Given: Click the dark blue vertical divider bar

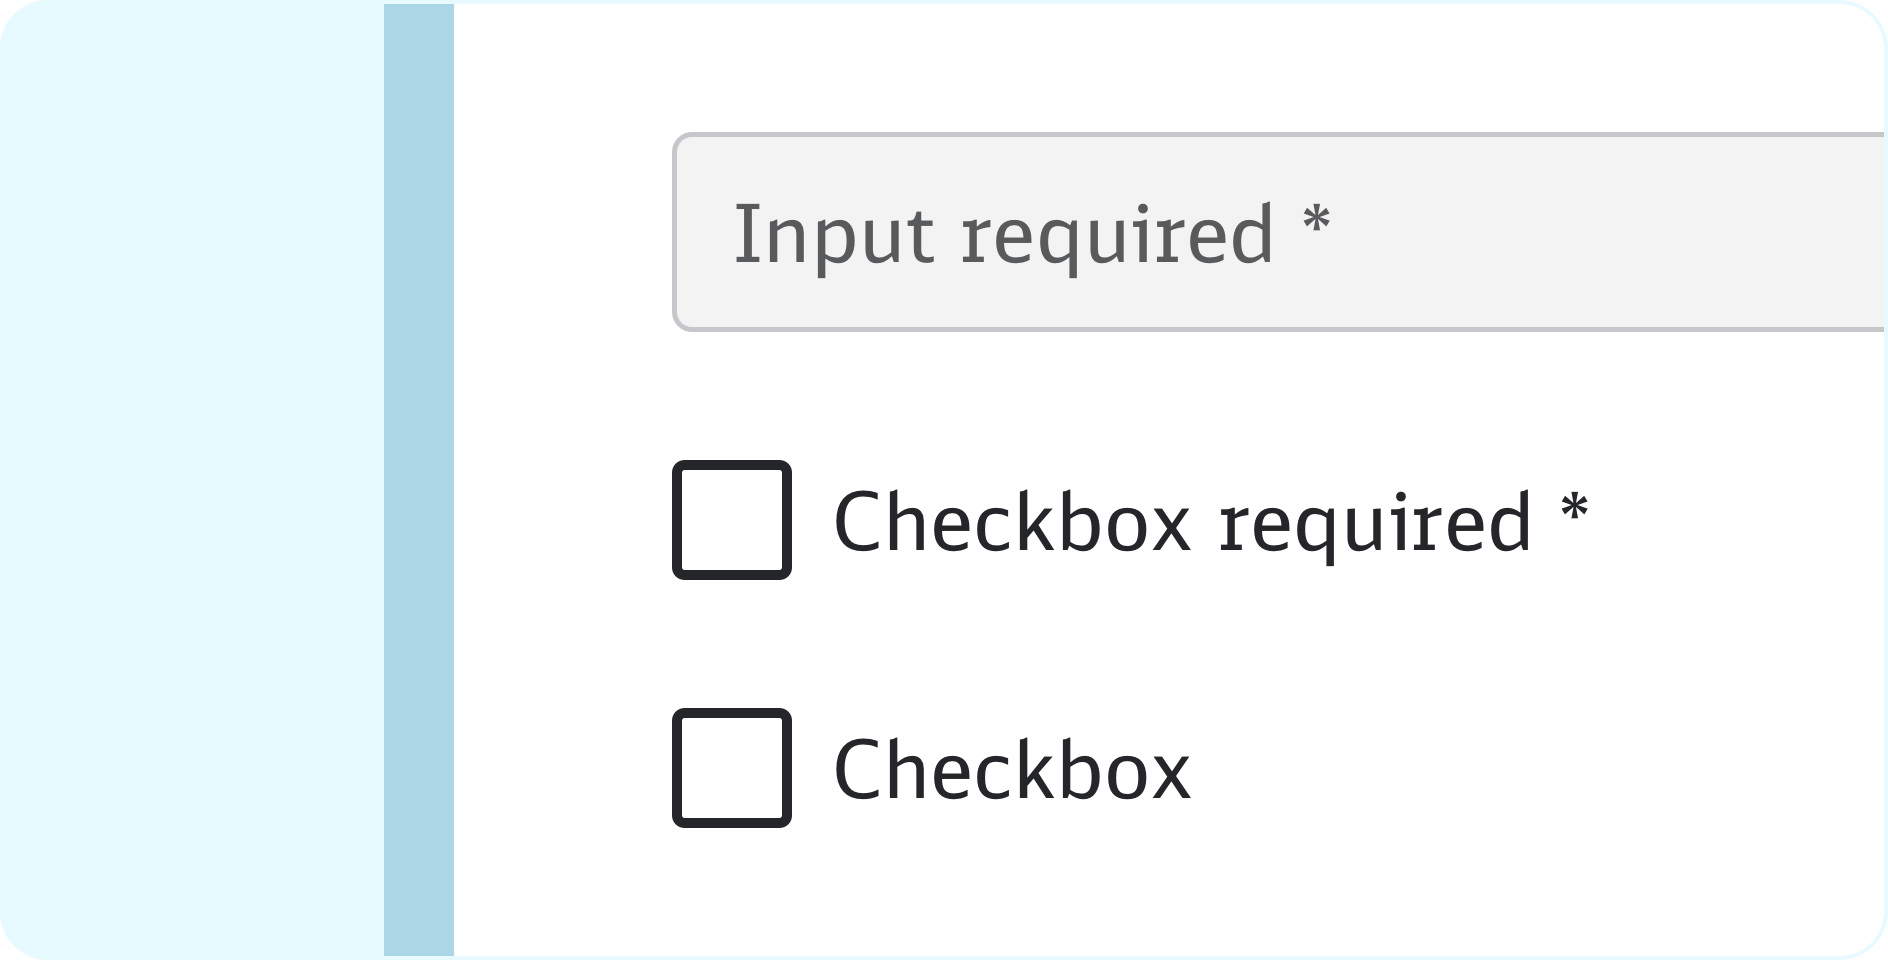Looking at the screenshot, I should [418, 480].
